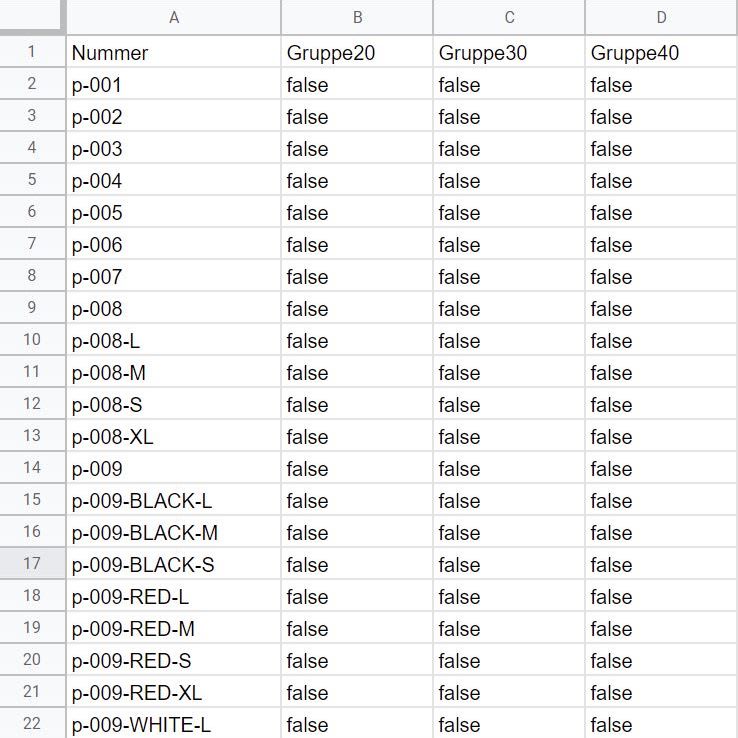Select cell p-002

(x=174, y=116)
